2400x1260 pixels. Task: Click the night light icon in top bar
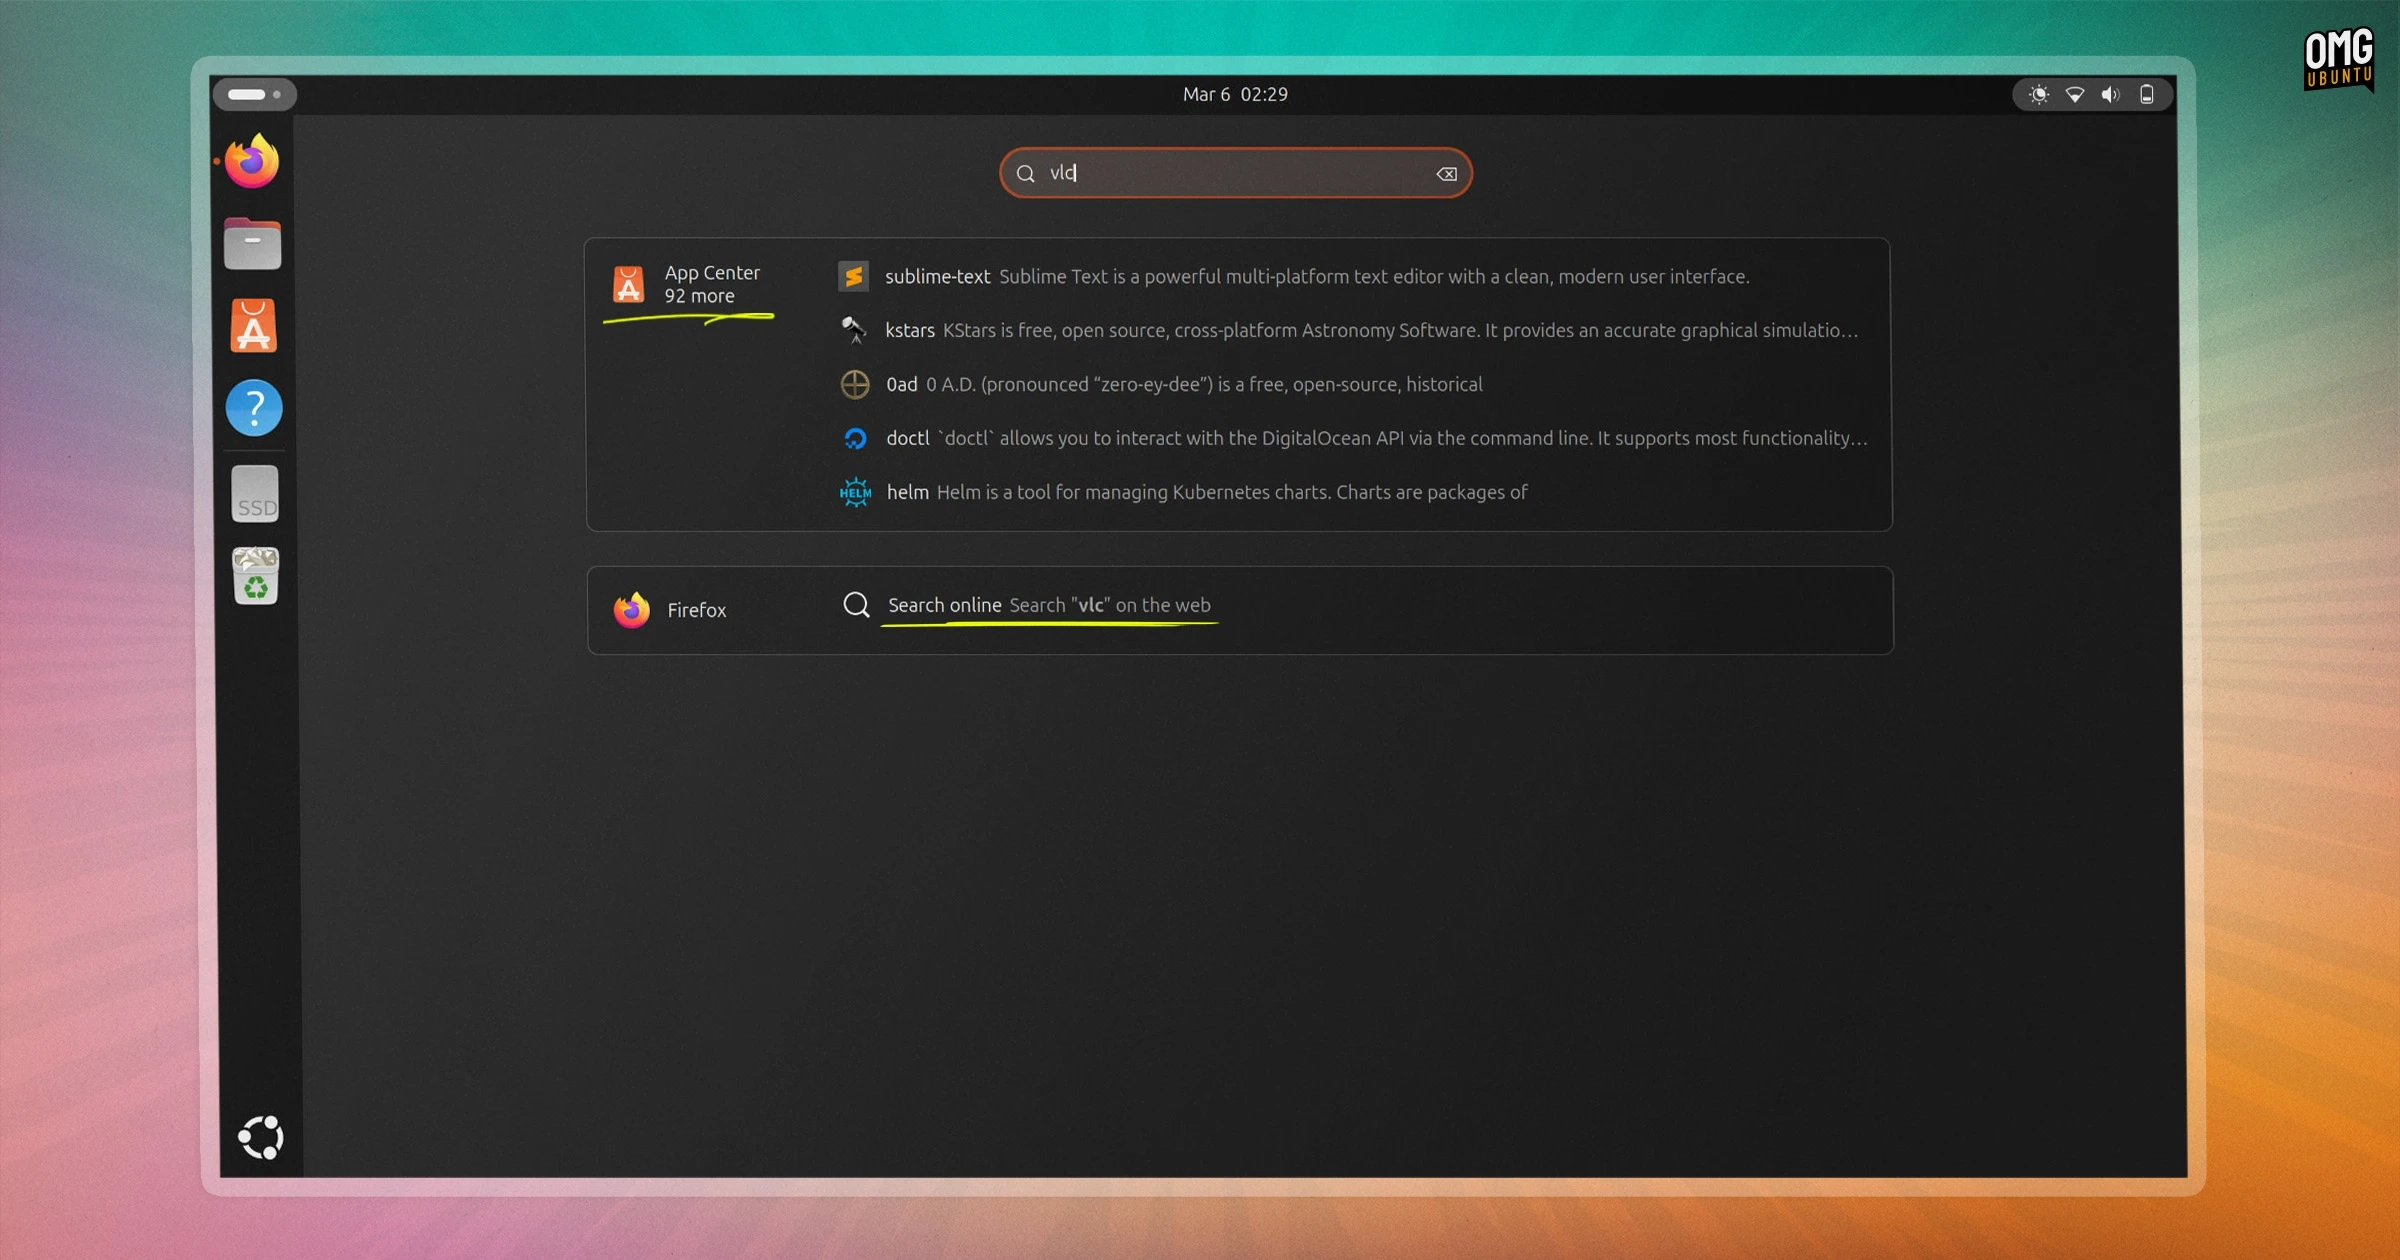[2038, 93]
